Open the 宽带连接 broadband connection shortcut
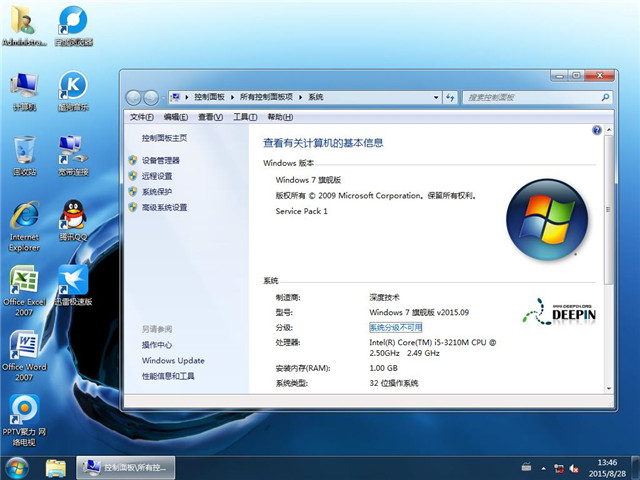640x480 pixels. [73, 156]
